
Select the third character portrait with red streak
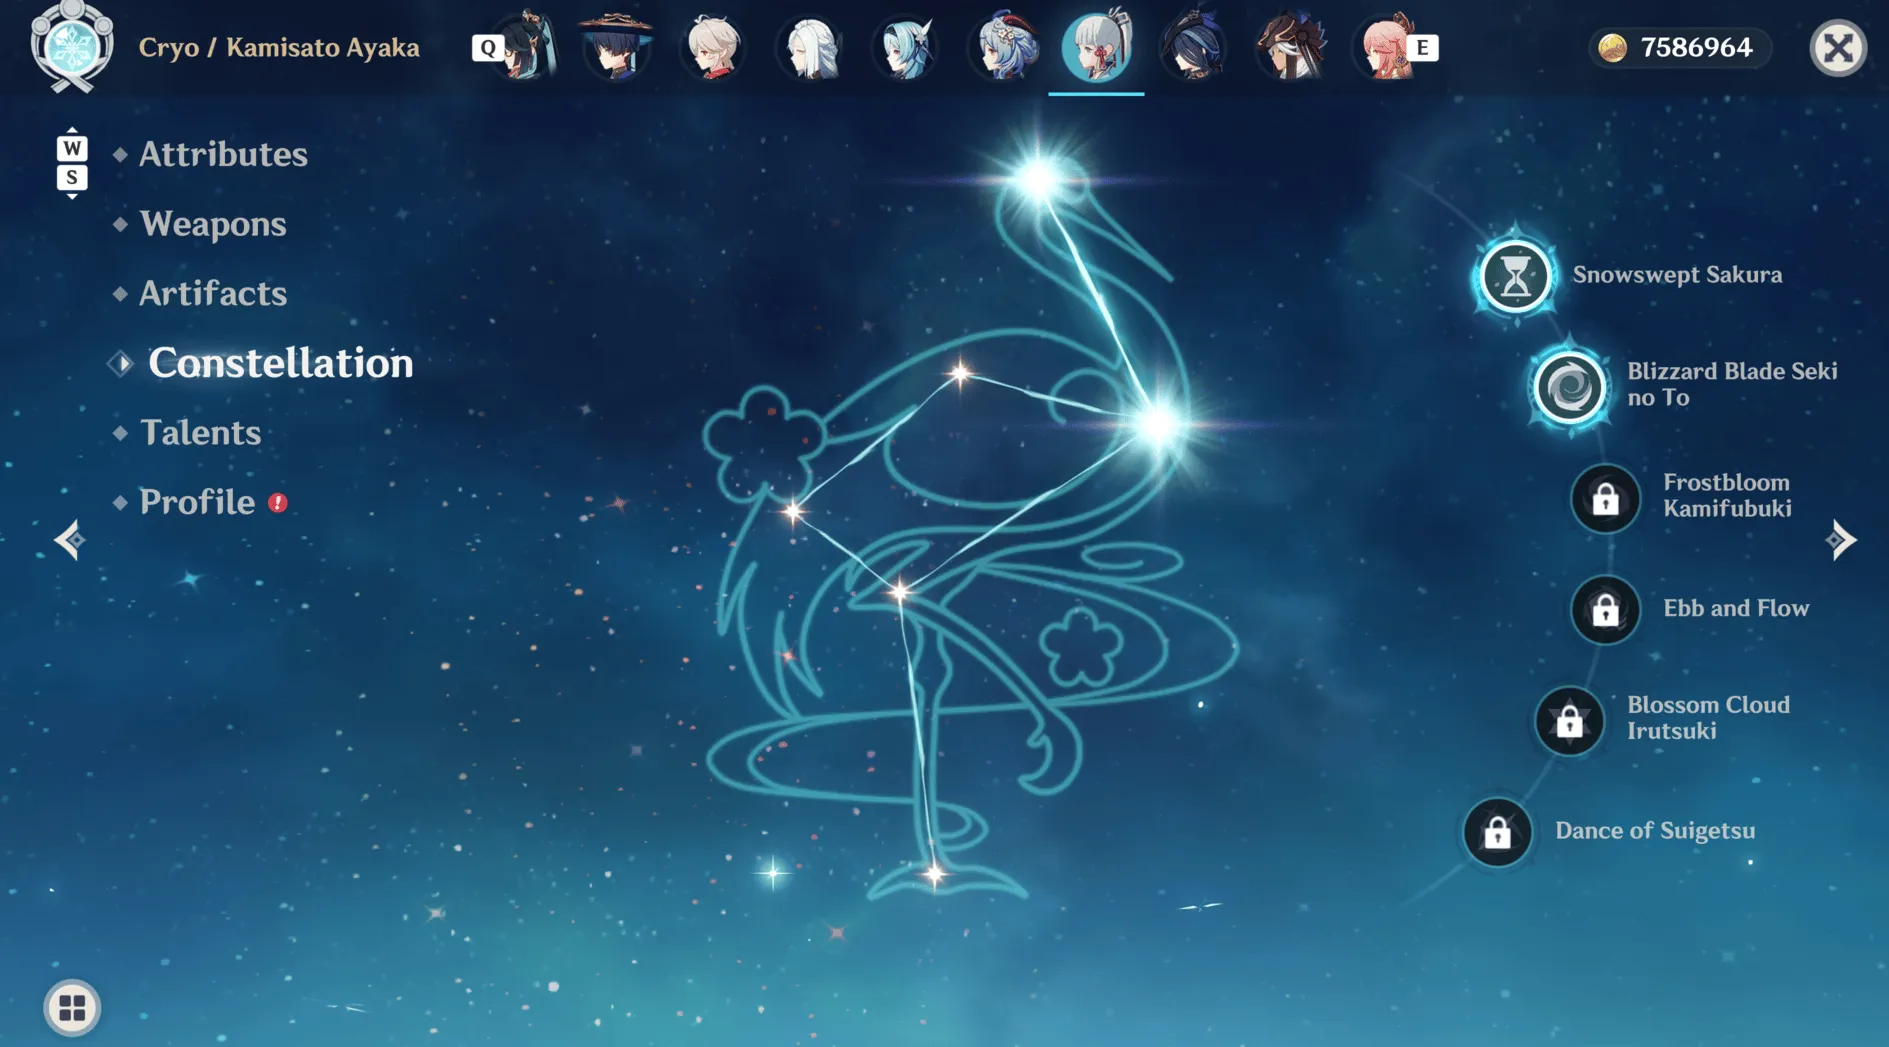point(712,46)
